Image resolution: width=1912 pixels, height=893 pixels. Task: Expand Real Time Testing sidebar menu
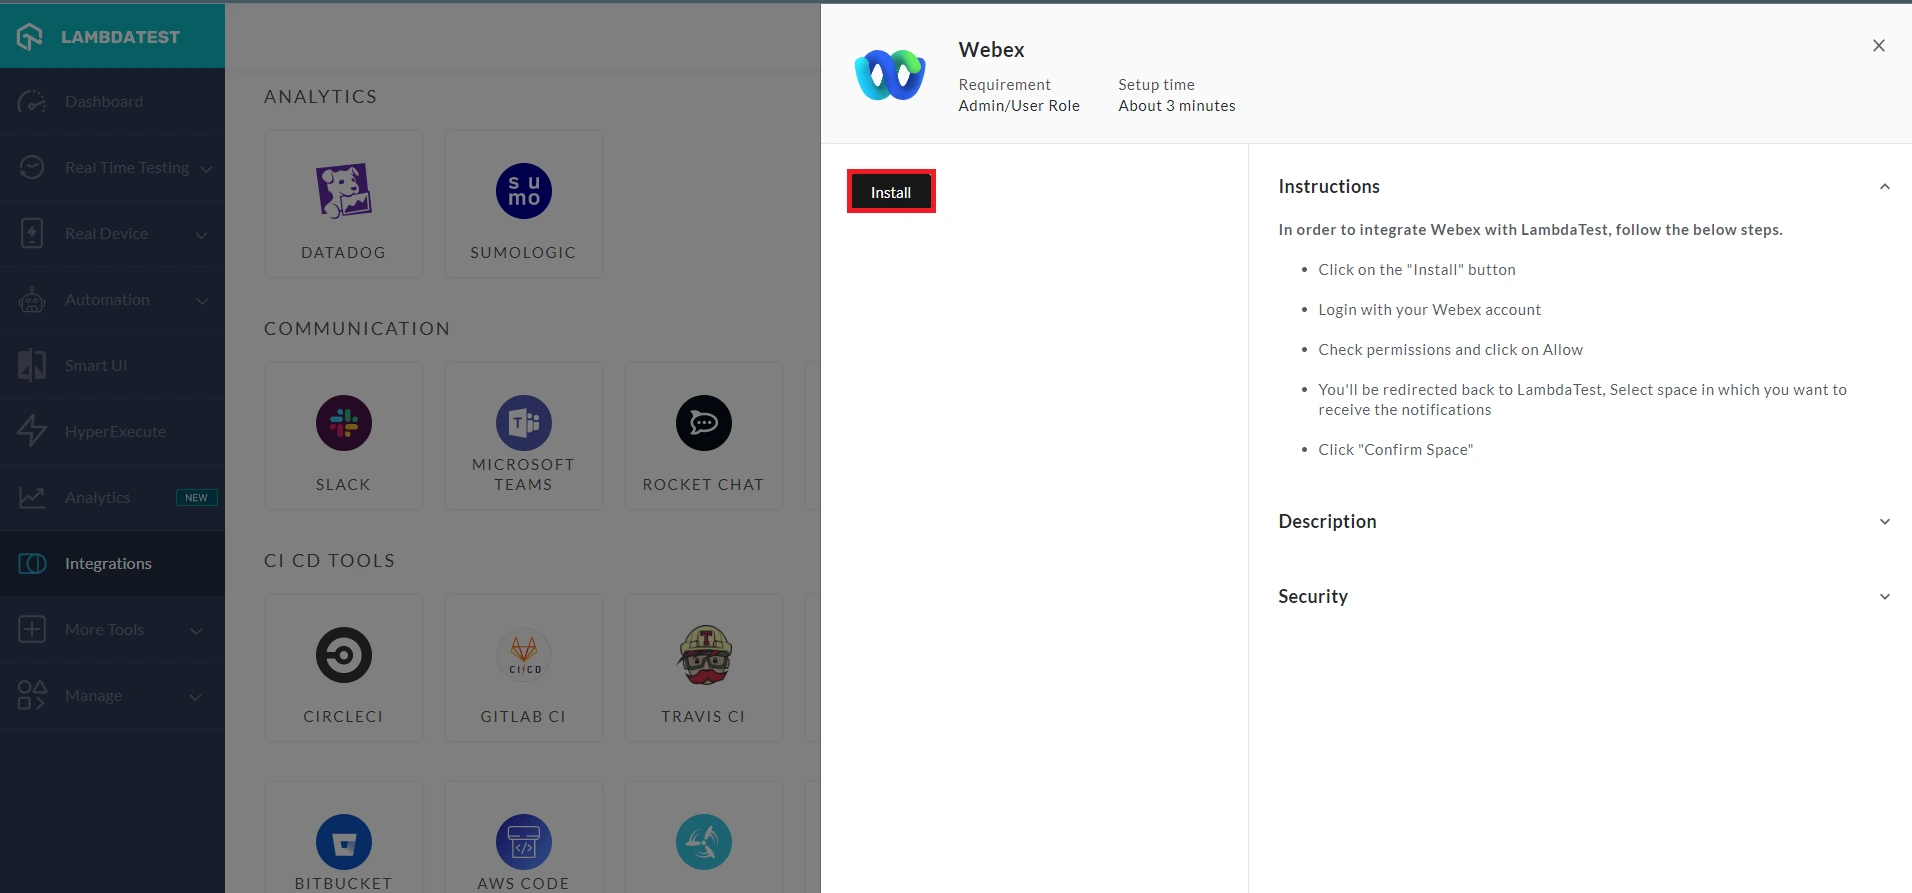click(205, 169)
